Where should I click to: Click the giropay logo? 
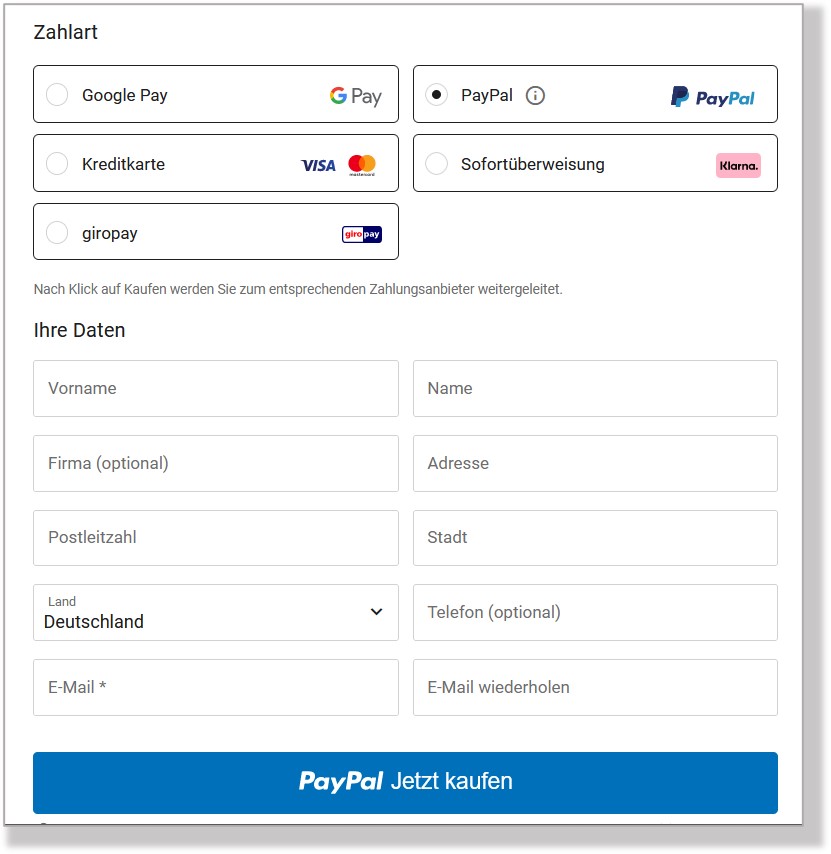coord(362,234)
